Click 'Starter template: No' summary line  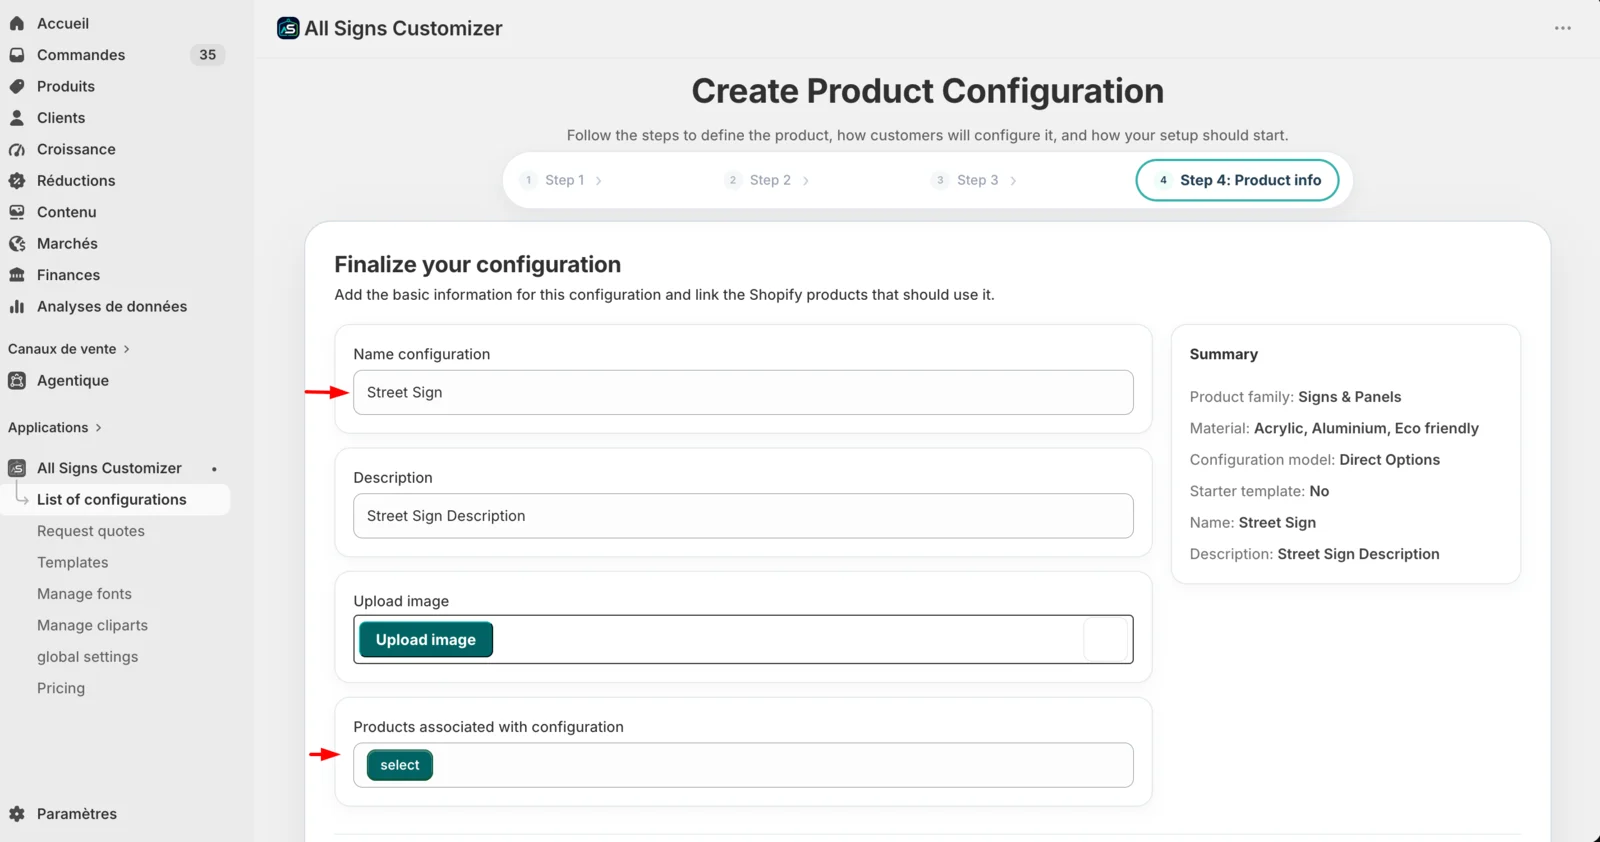[1259, 491]
